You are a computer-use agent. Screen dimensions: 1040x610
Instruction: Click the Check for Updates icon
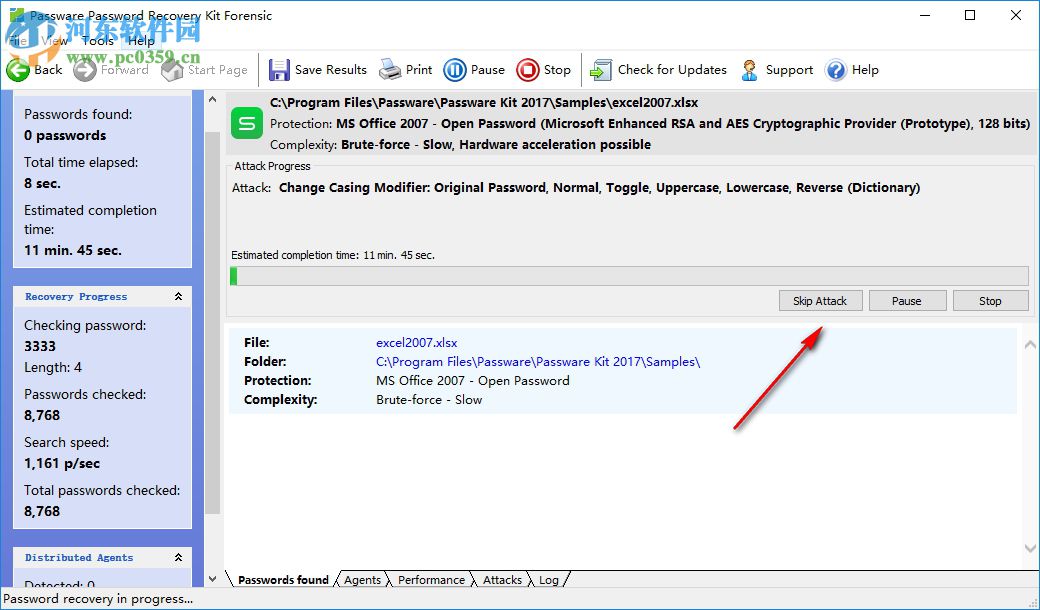tap(601, 70)
